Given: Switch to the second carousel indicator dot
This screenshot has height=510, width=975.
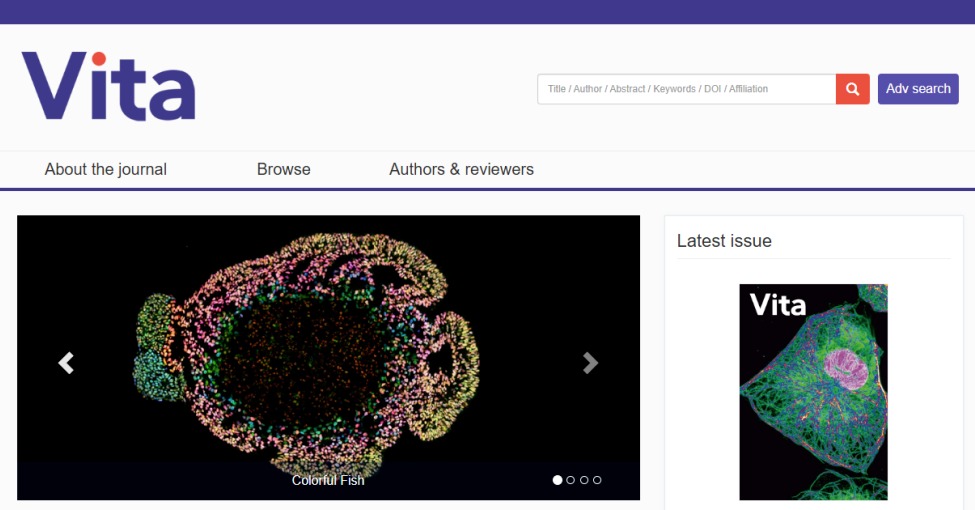Looking at the screenshot, I should point(571,480).
